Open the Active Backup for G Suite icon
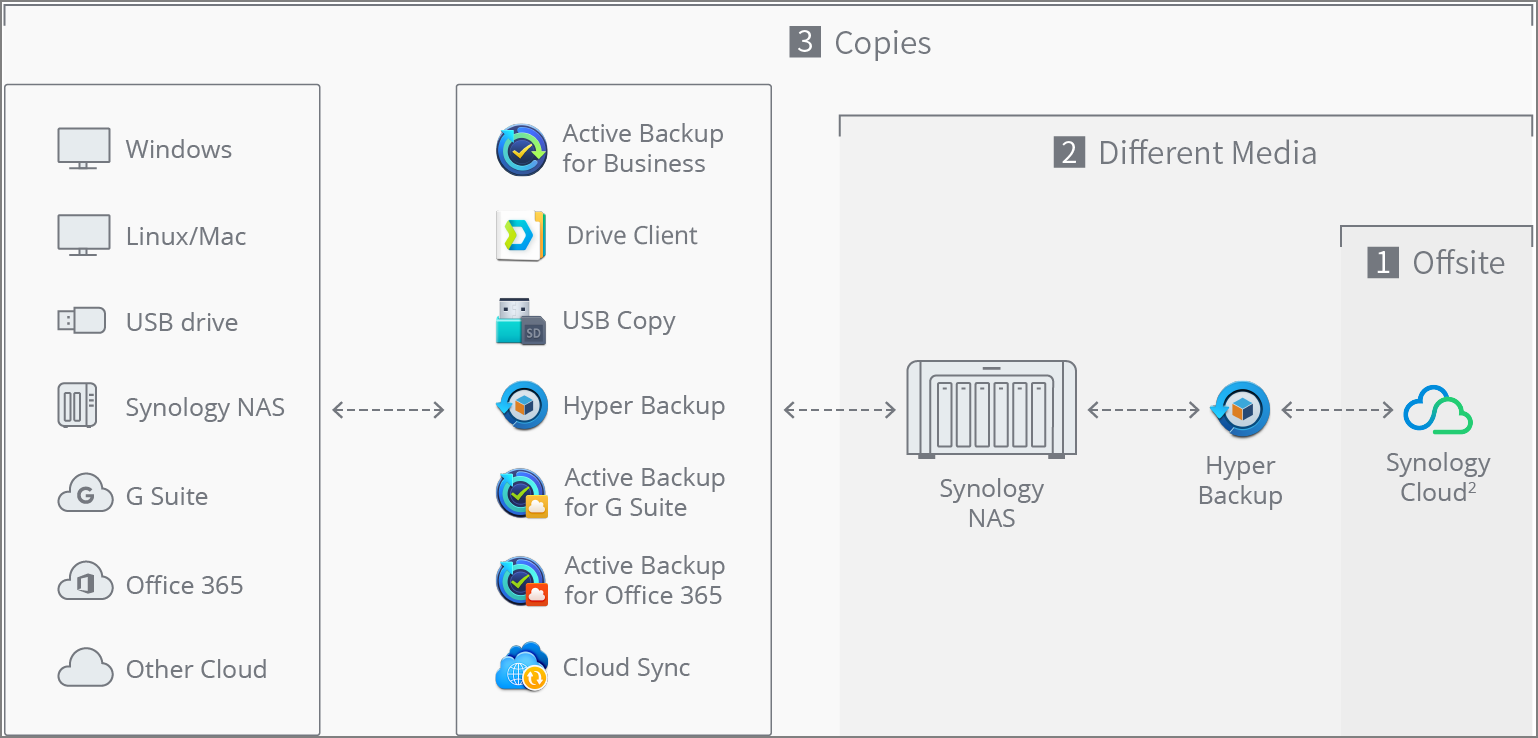1538x738 pixels. pyautogui.click(x=522, y=493)
